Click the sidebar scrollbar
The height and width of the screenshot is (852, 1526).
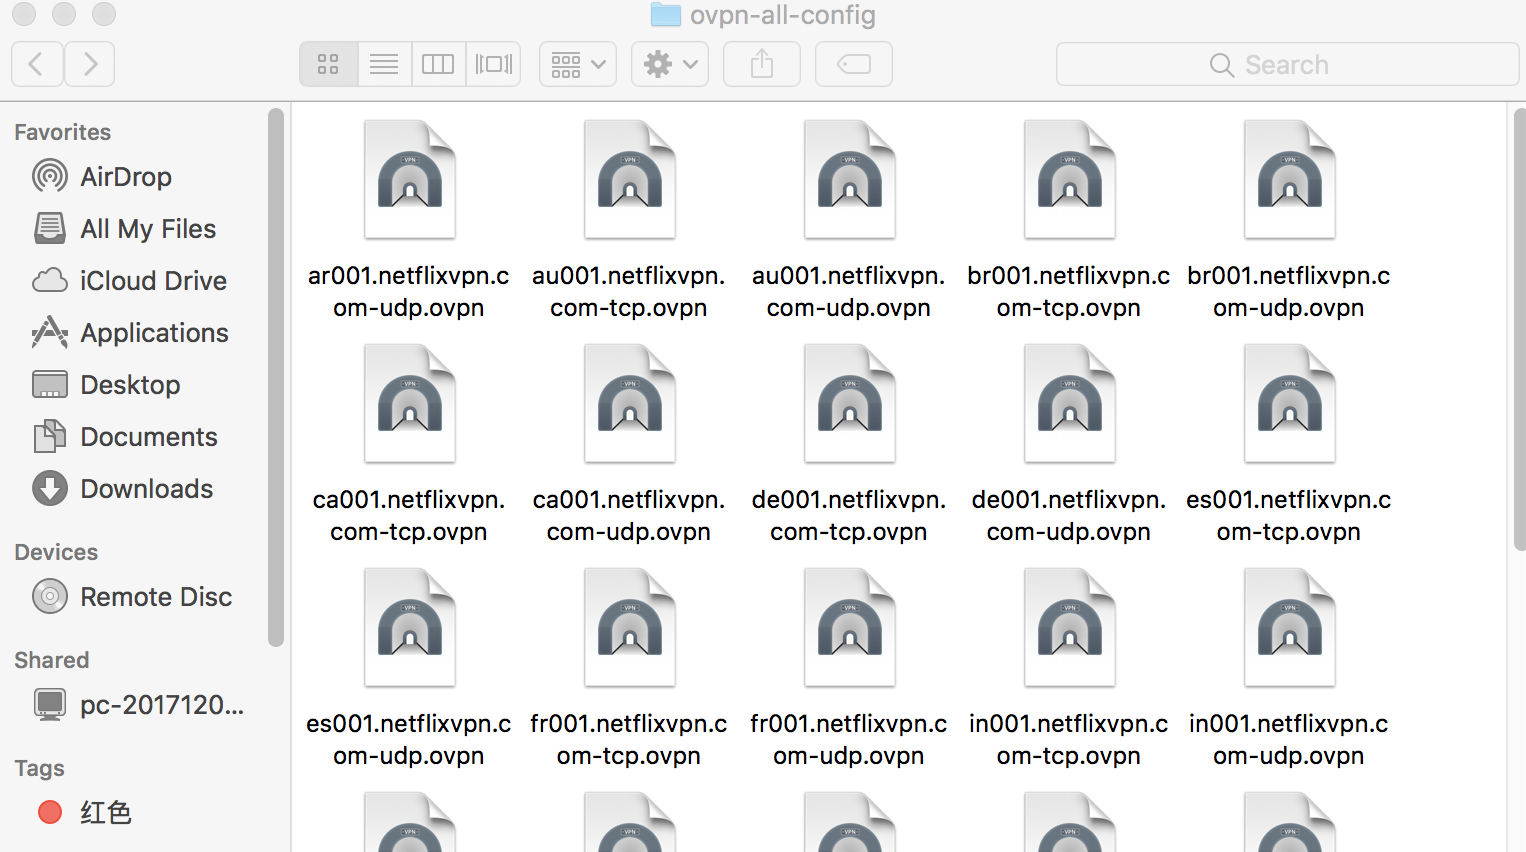coord(276,378)
